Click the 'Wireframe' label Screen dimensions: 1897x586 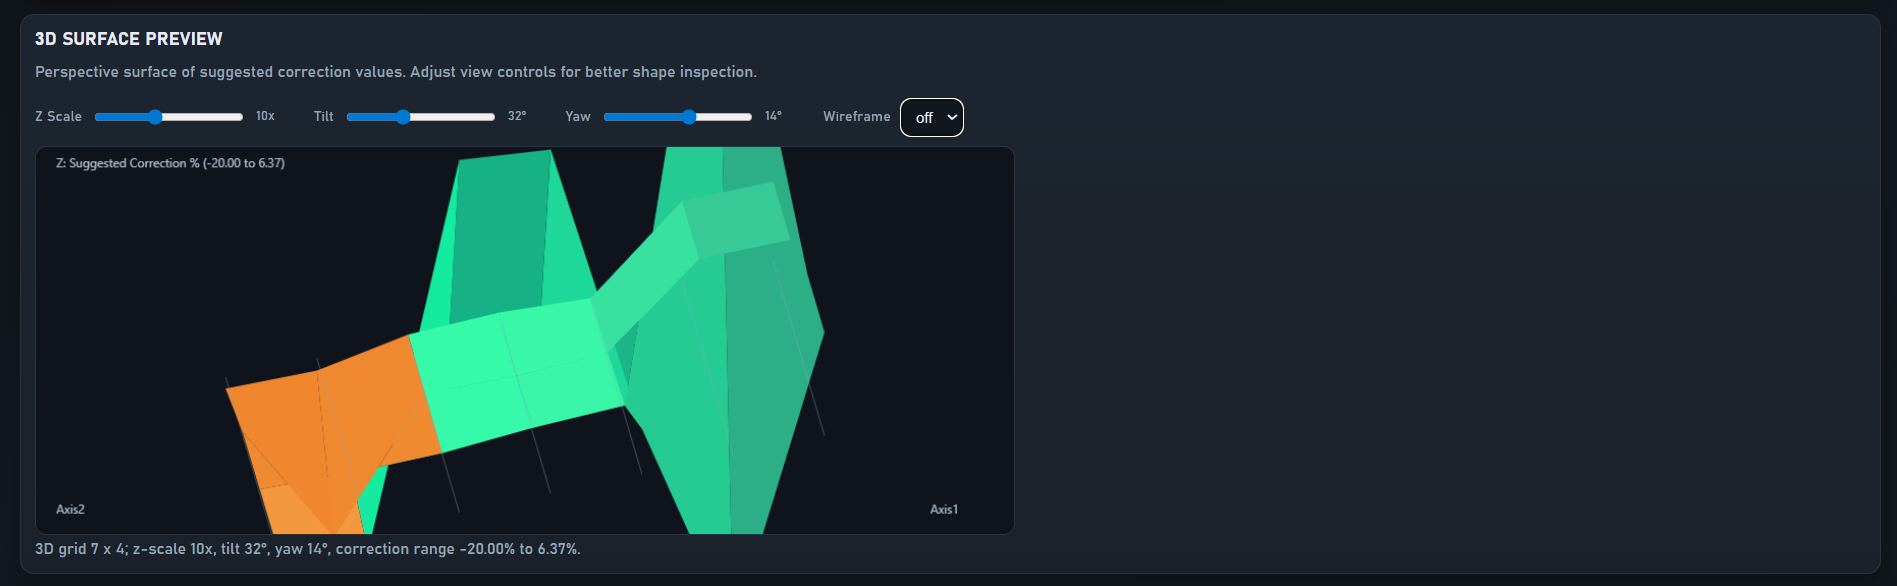pos(857,116)
